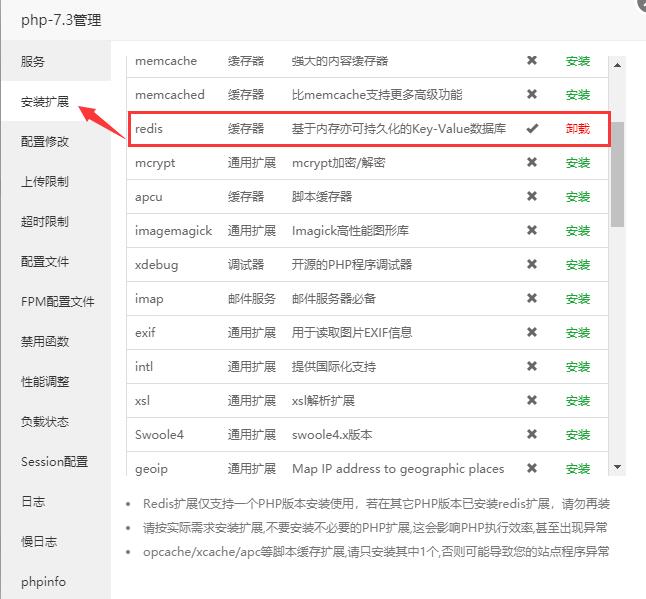Install the memcached extension
Screen dimensions: 646x599
578,95
